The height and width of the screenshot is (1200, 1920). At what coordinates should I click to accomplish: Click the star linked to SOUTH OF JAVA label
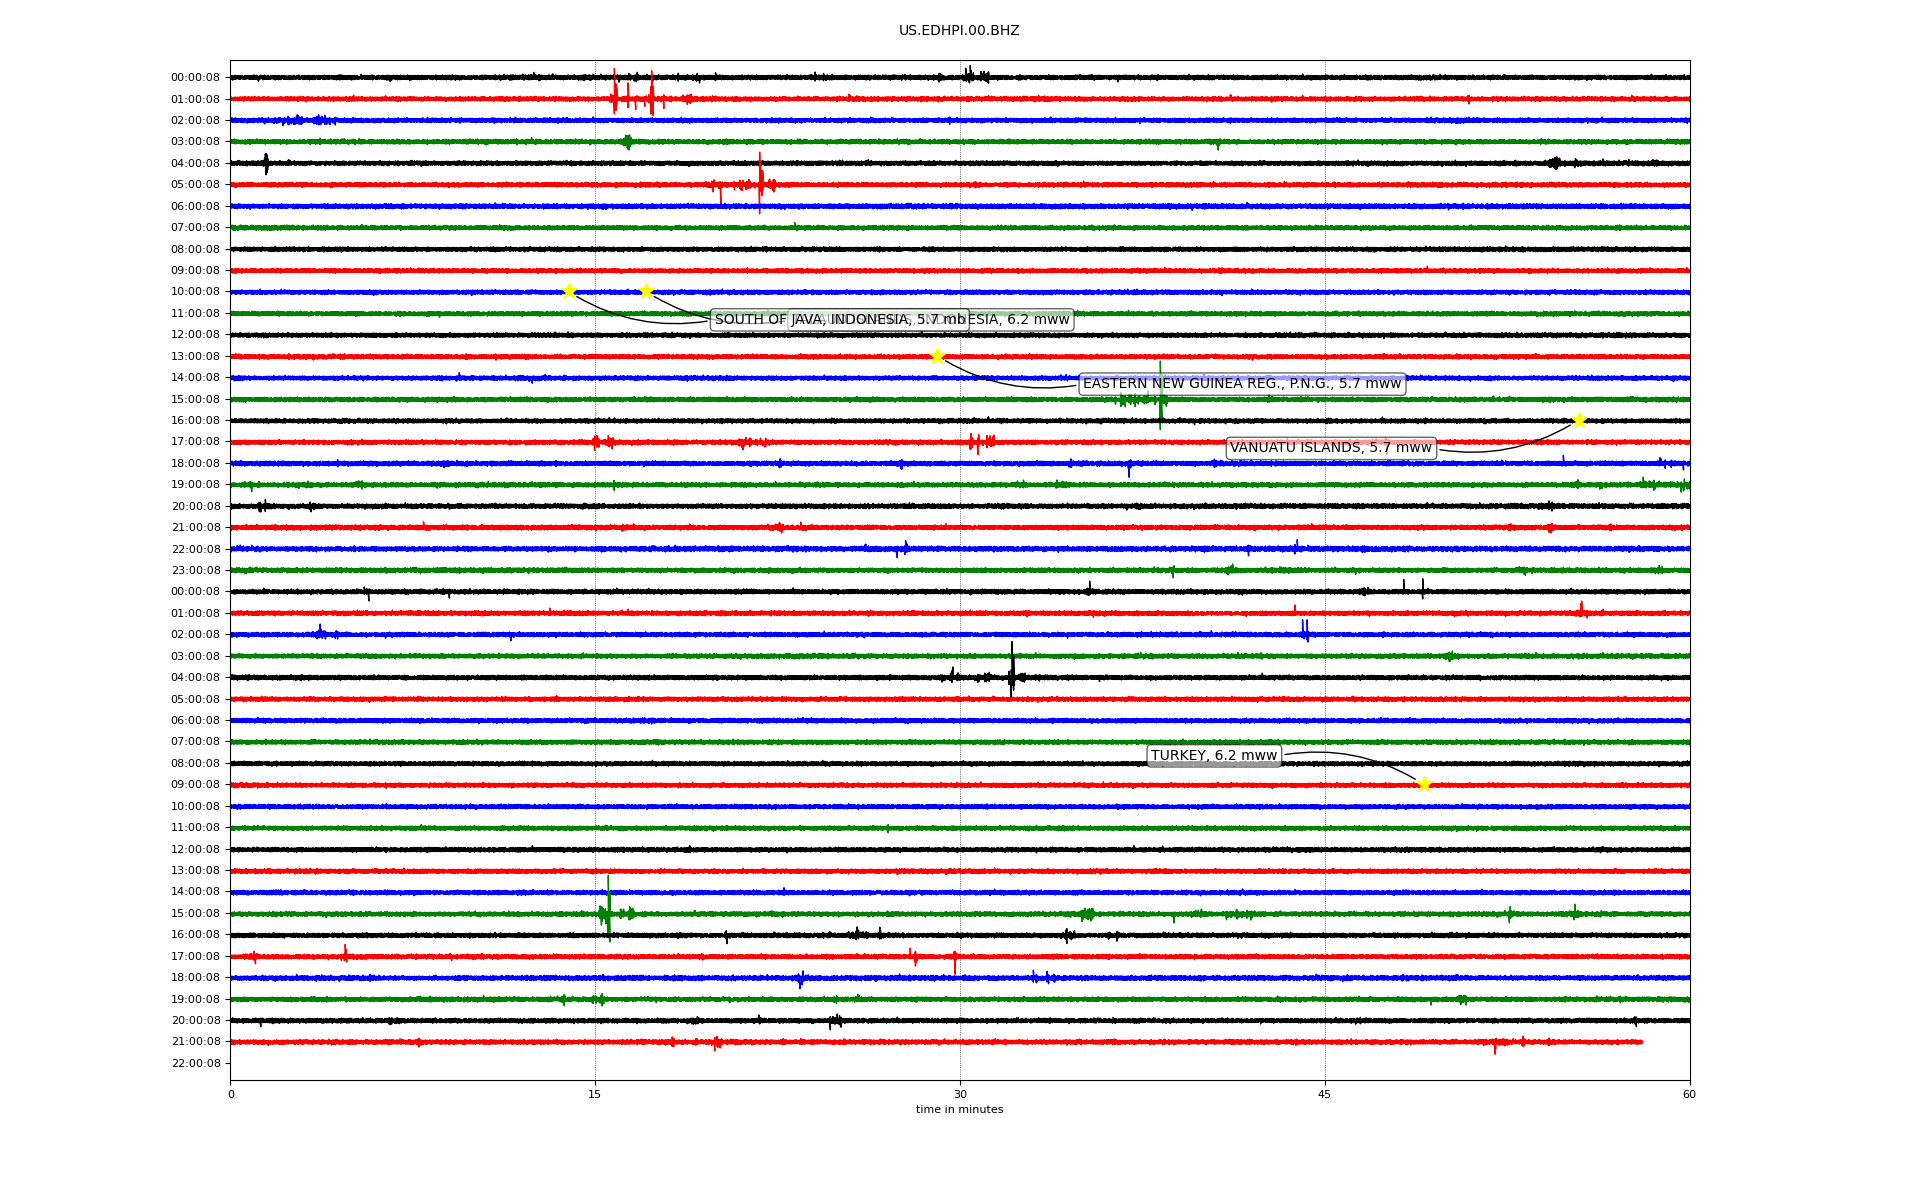coord(569,291)
